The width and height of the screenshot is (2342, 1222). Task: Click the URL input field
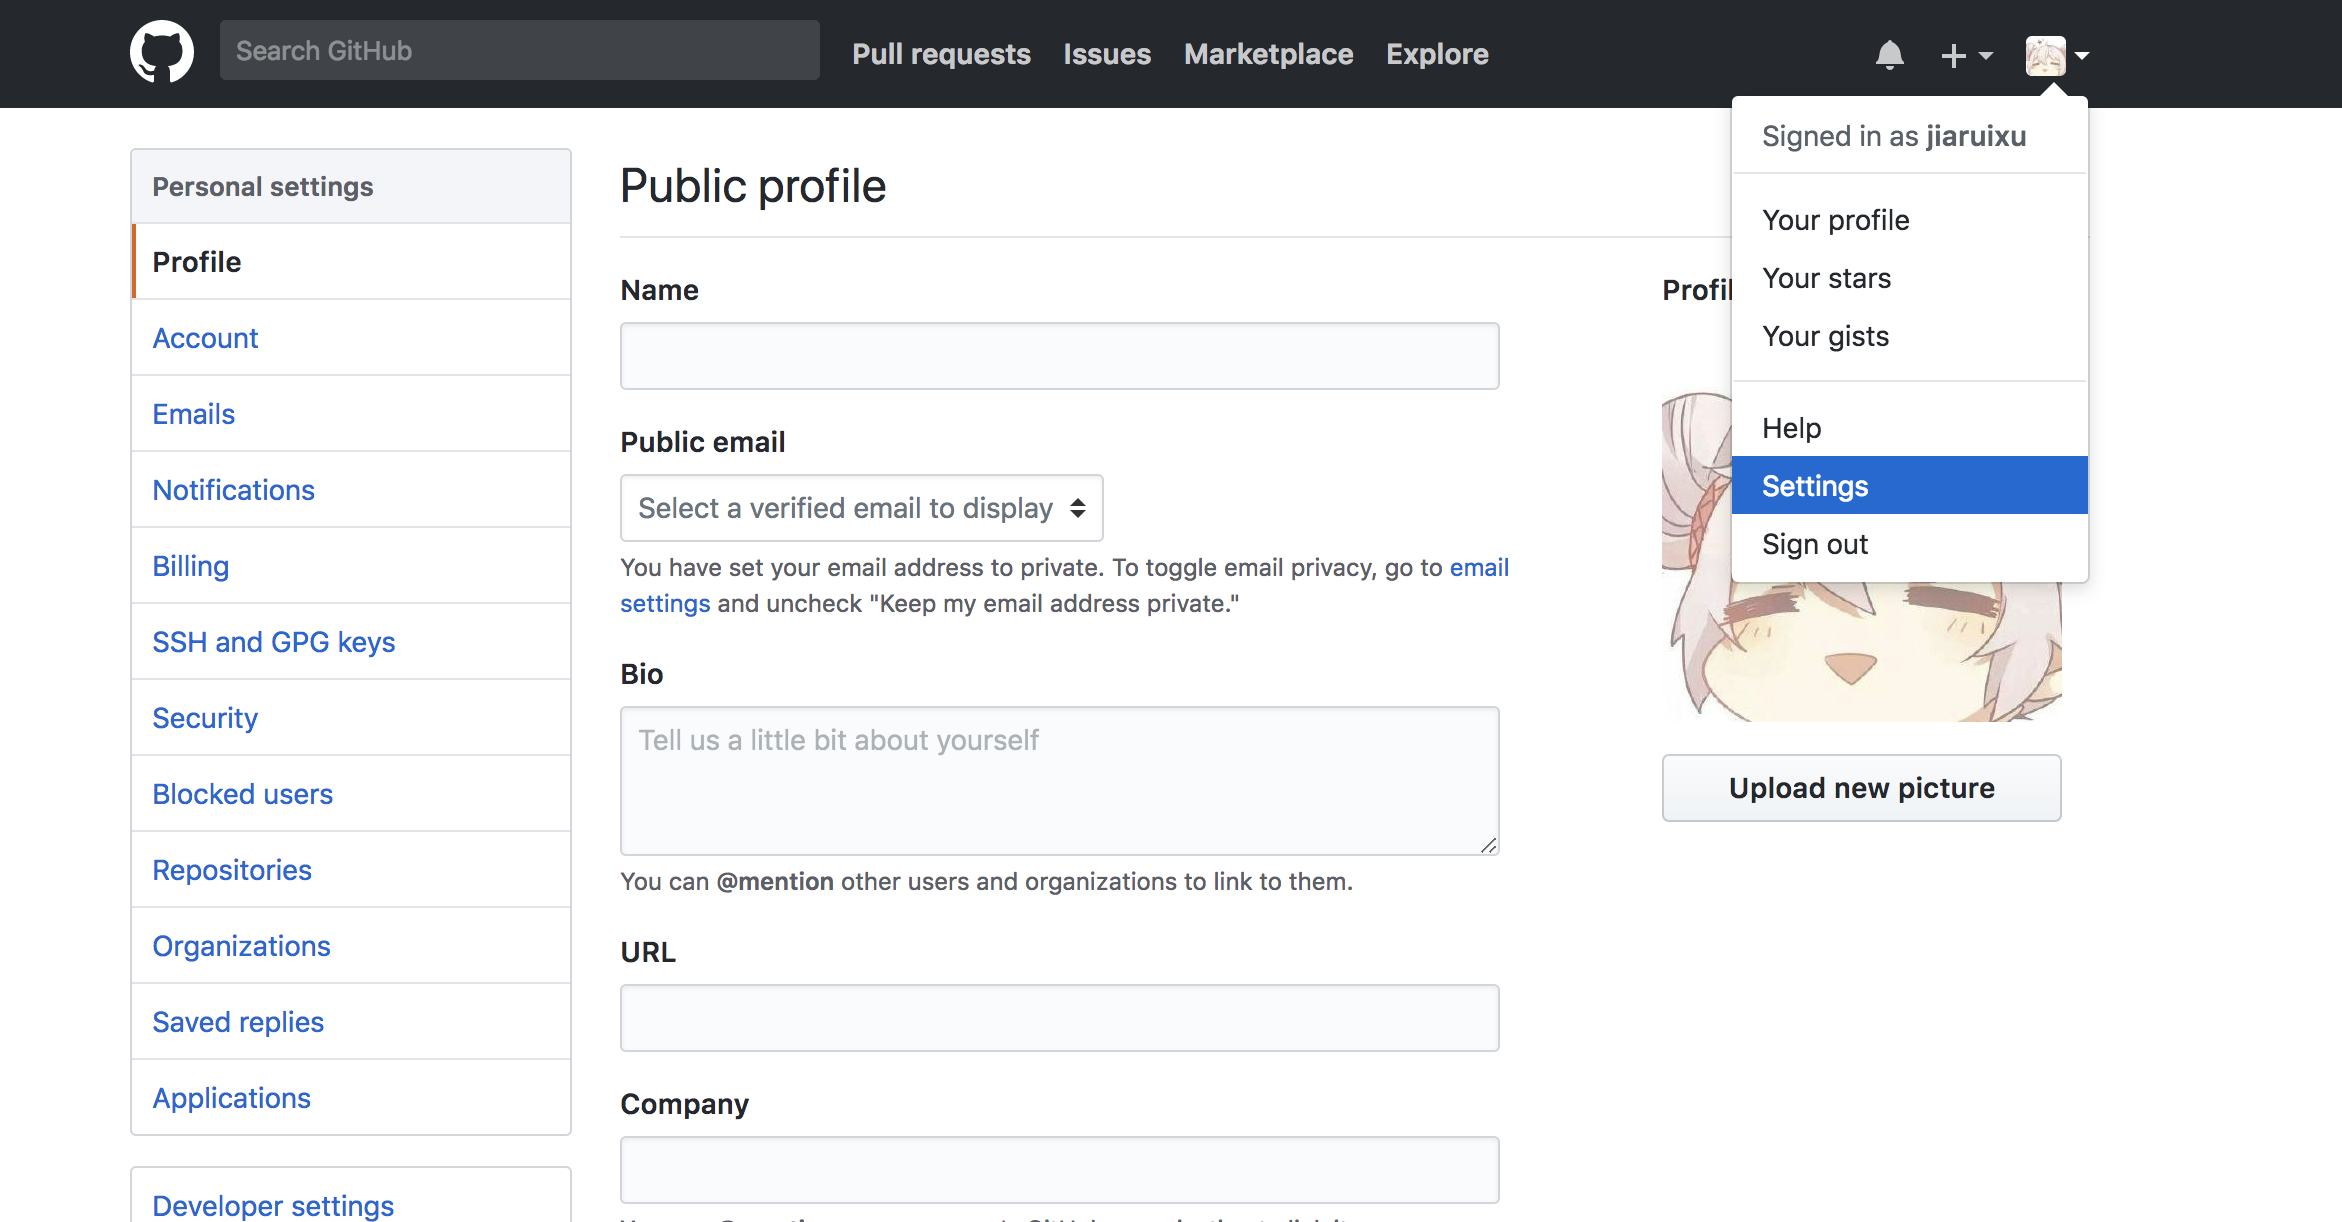point(1059,1018)
